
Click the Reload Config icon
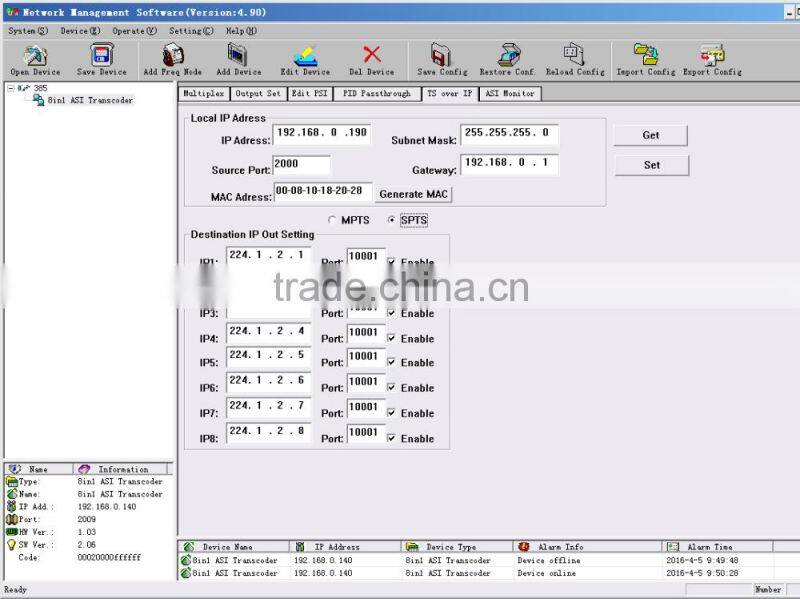[x=574, y=55]
